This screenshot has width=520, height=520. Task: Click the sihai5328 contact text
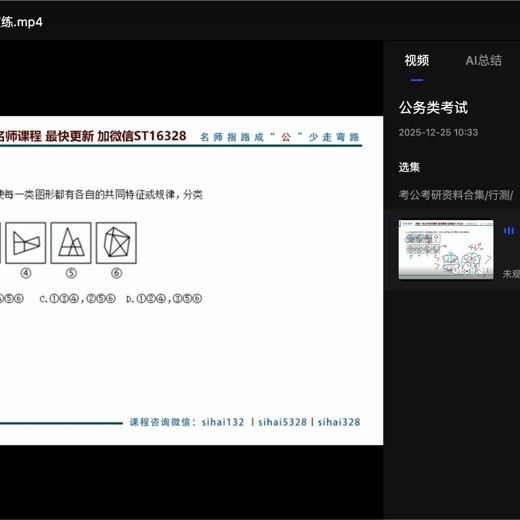[x=282, y=422]
